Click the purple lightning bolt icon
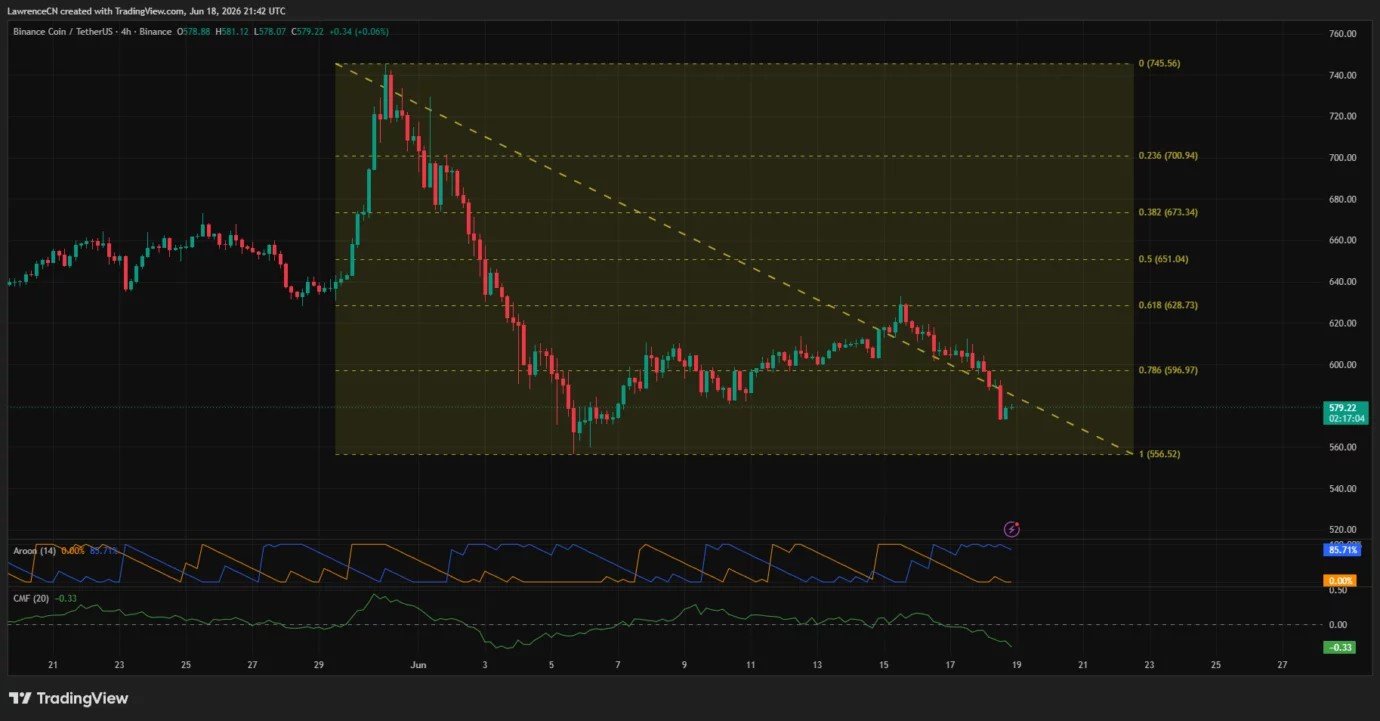The height and width of the screenshot is (721, 1380). [x=1012, y=528]
